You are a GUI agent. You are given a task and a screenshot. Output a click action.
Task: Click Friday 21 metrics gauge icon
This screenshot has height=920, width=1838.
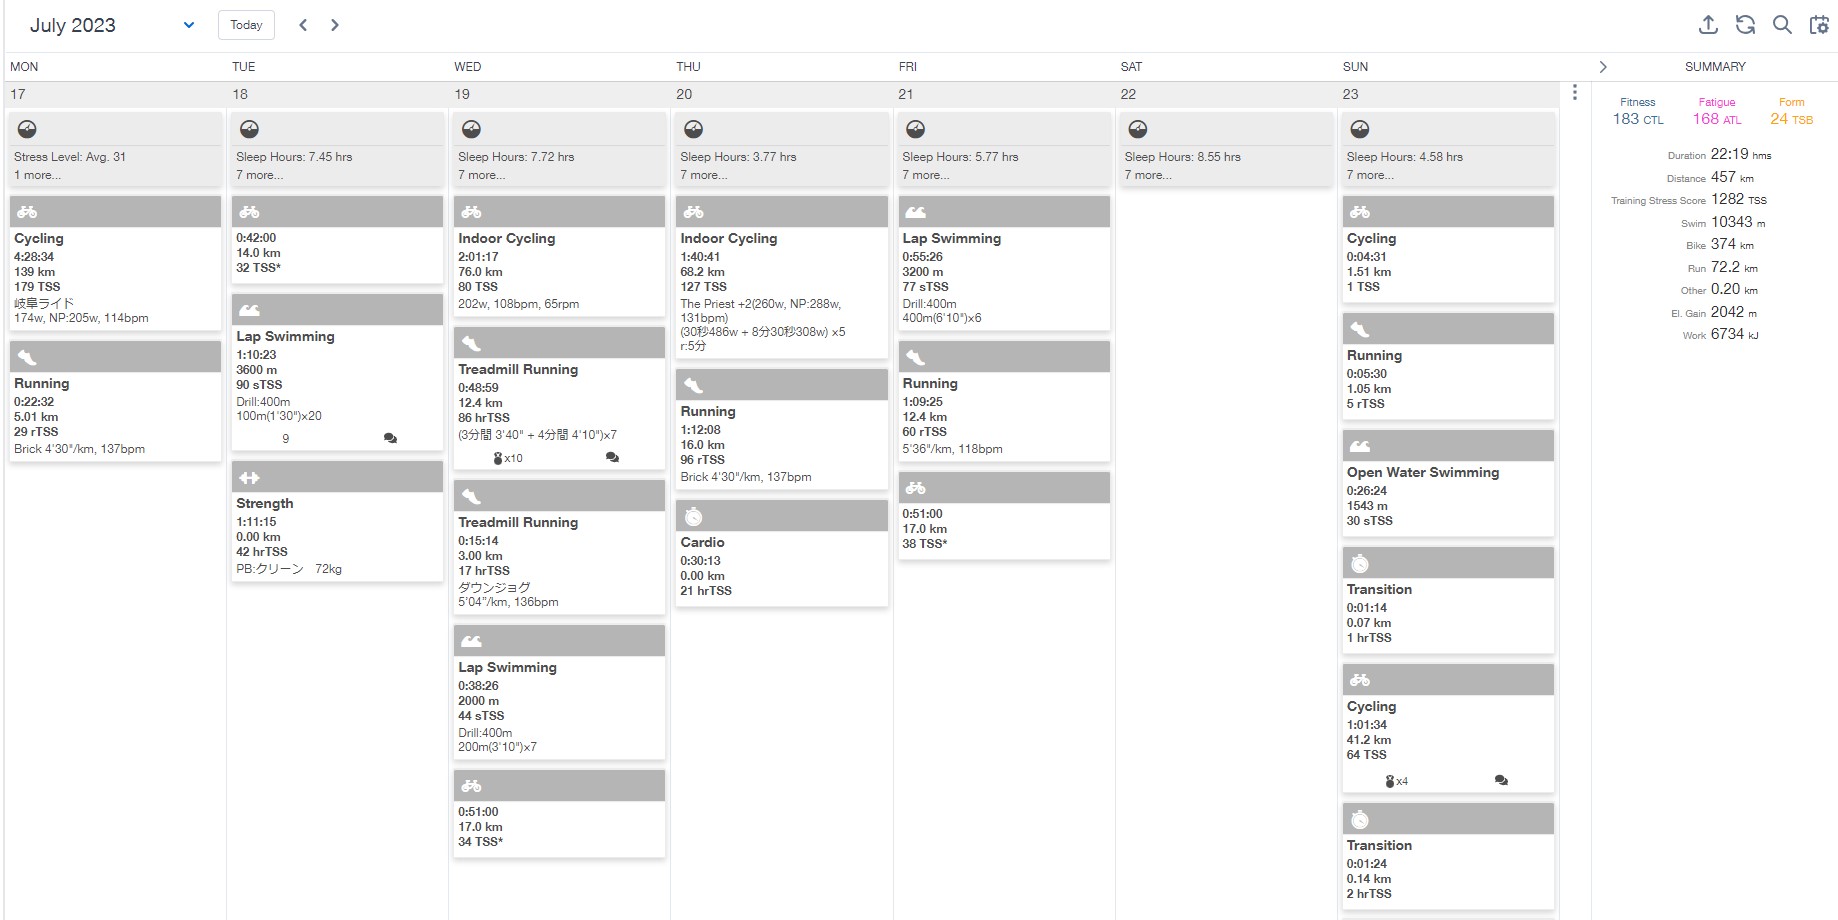[x=916, y=129]
